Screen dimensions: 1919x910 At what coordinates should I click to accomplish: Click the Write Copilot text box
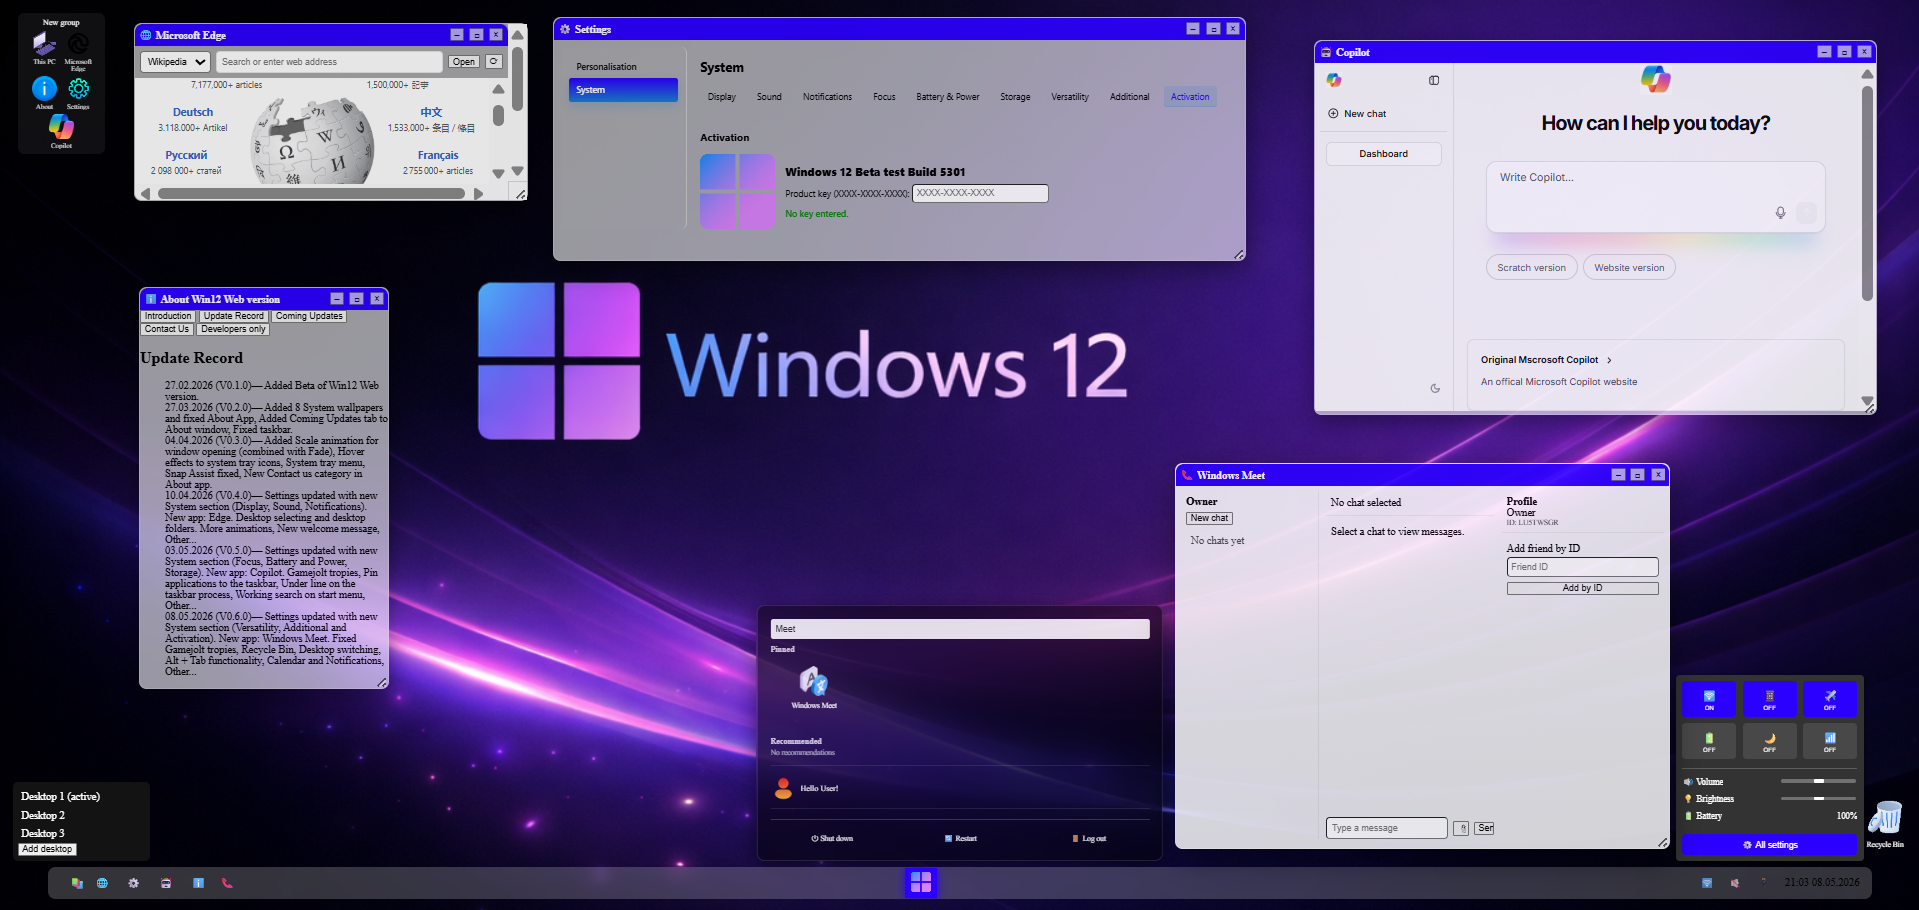coord(1655,197)
